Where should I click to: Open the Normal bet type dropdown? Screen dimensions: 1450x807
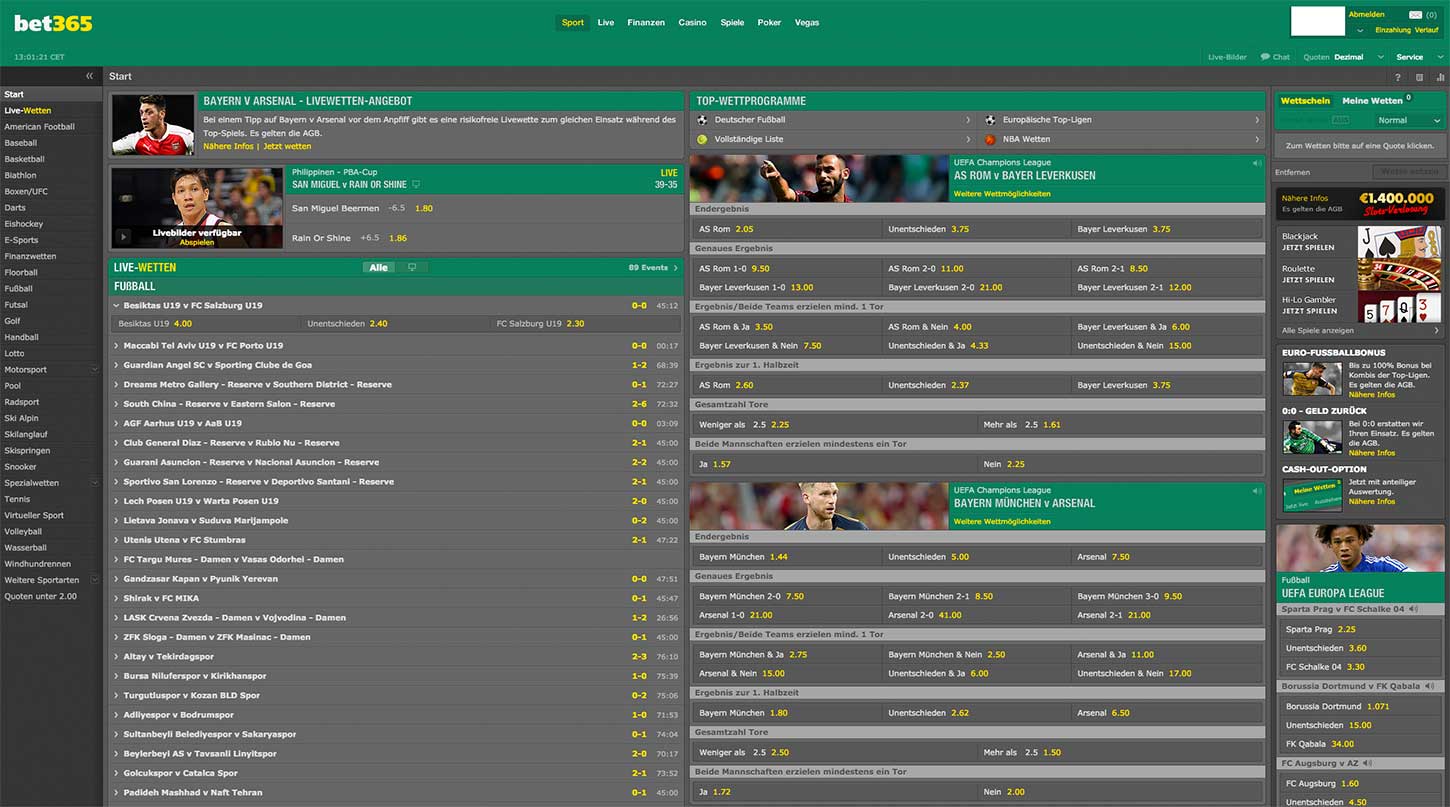click(x=1409, y=120)
